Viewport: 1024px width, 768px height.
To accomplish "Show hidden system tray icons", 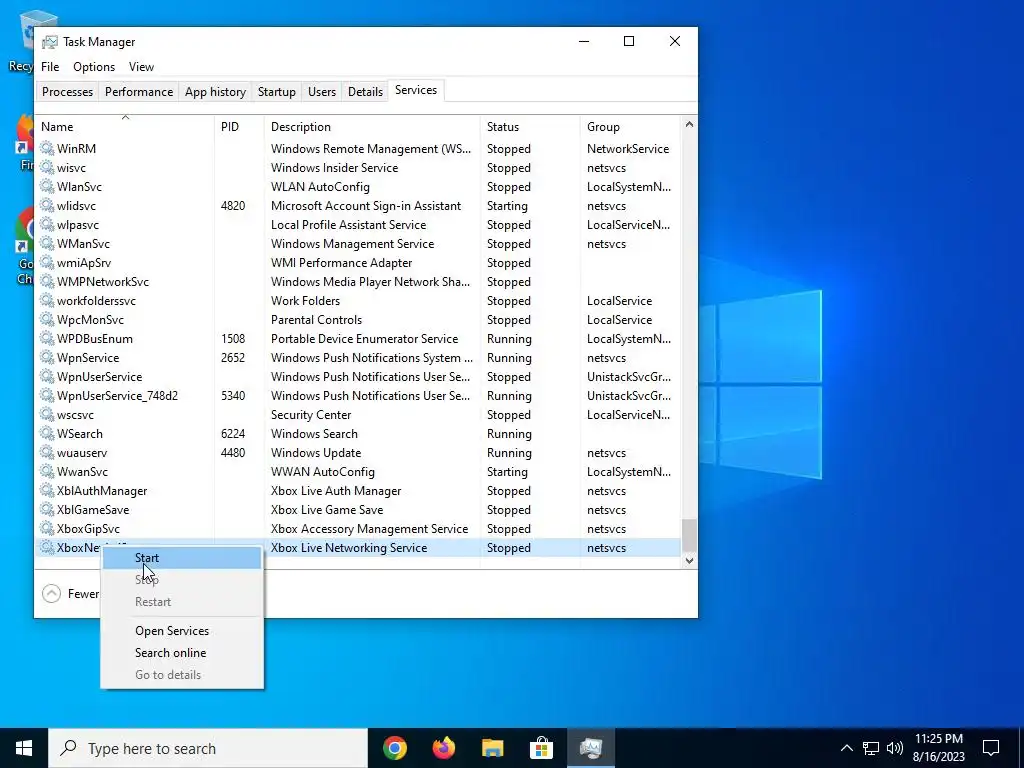I will coord(846,748).
